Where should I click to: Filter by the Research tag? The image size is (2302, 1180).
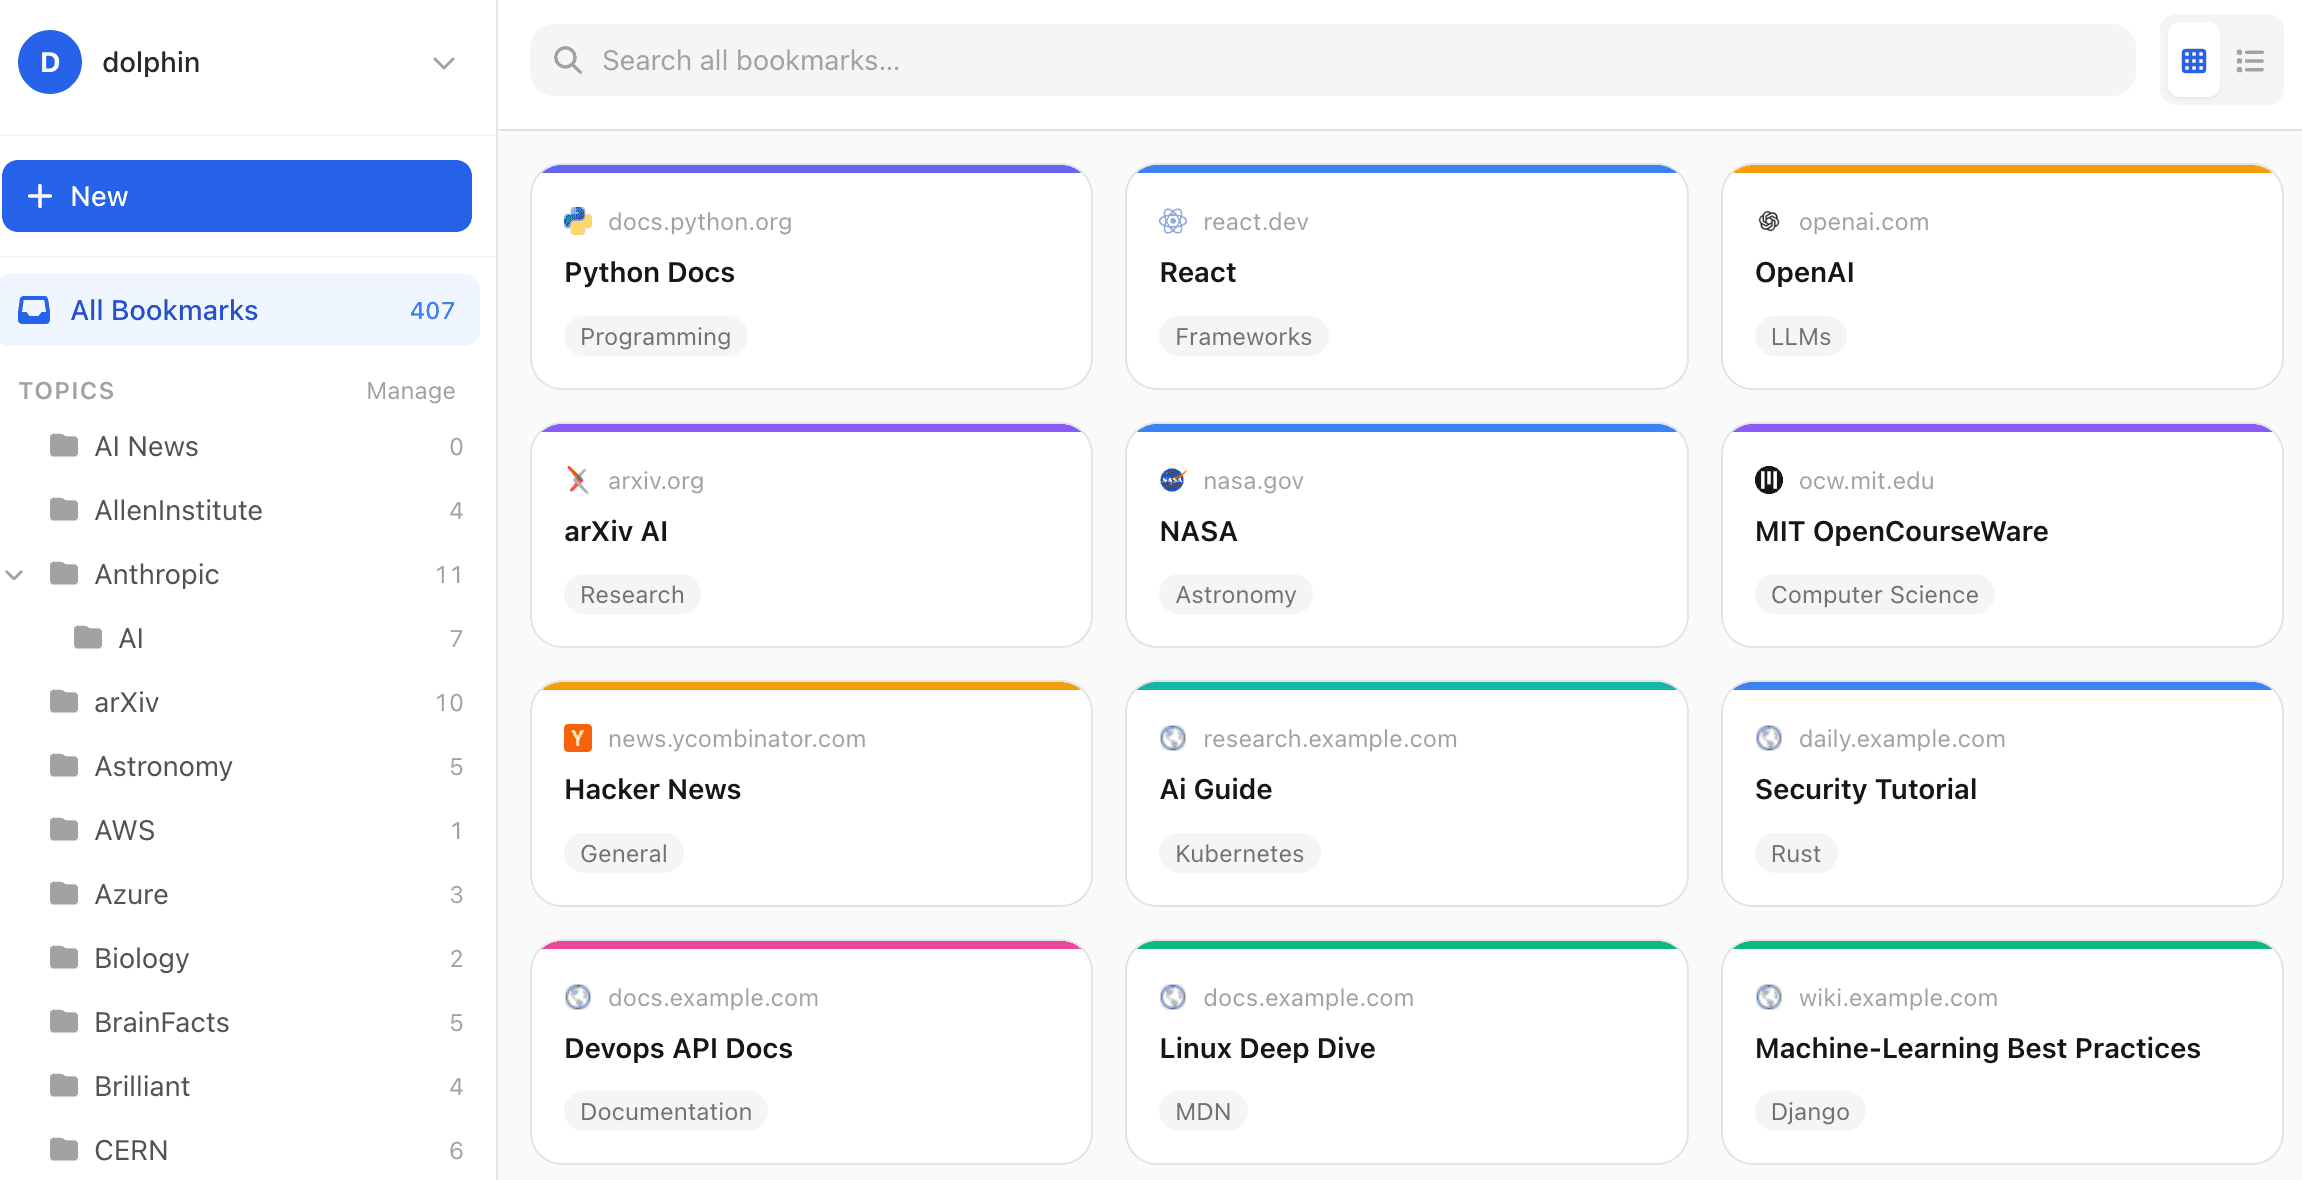click(632, 594)
